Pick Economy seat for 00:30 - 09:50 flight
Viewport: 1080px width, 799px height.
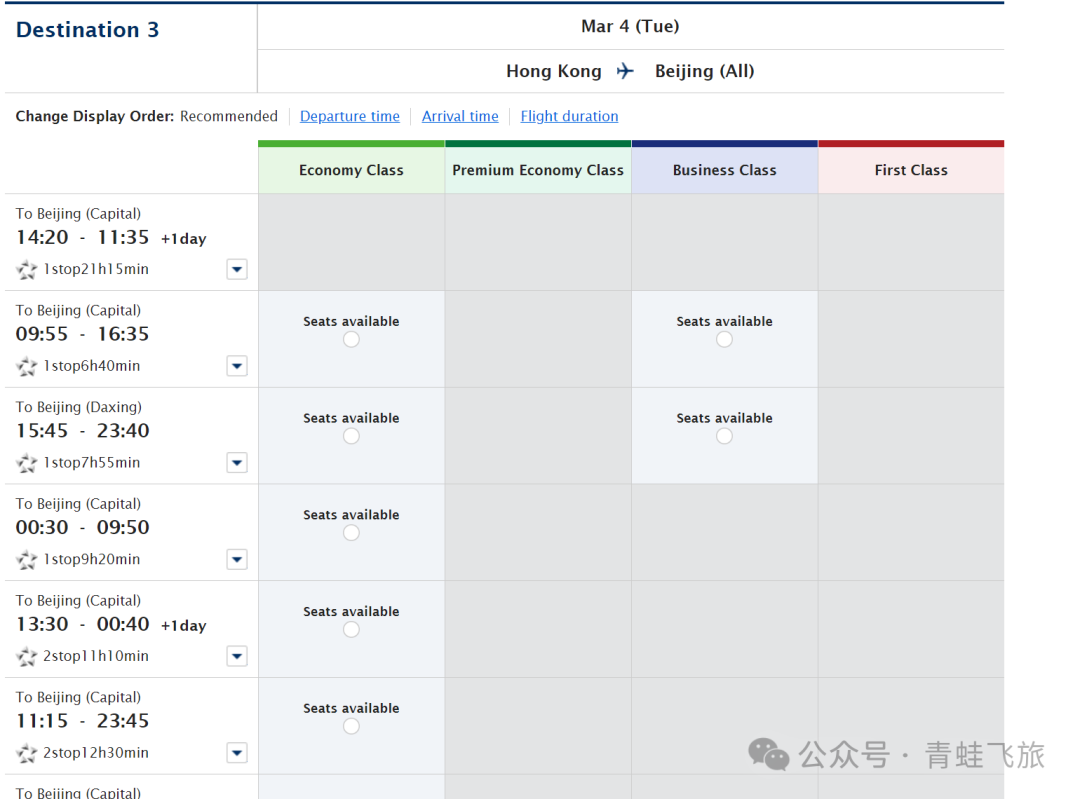point(351,533)
